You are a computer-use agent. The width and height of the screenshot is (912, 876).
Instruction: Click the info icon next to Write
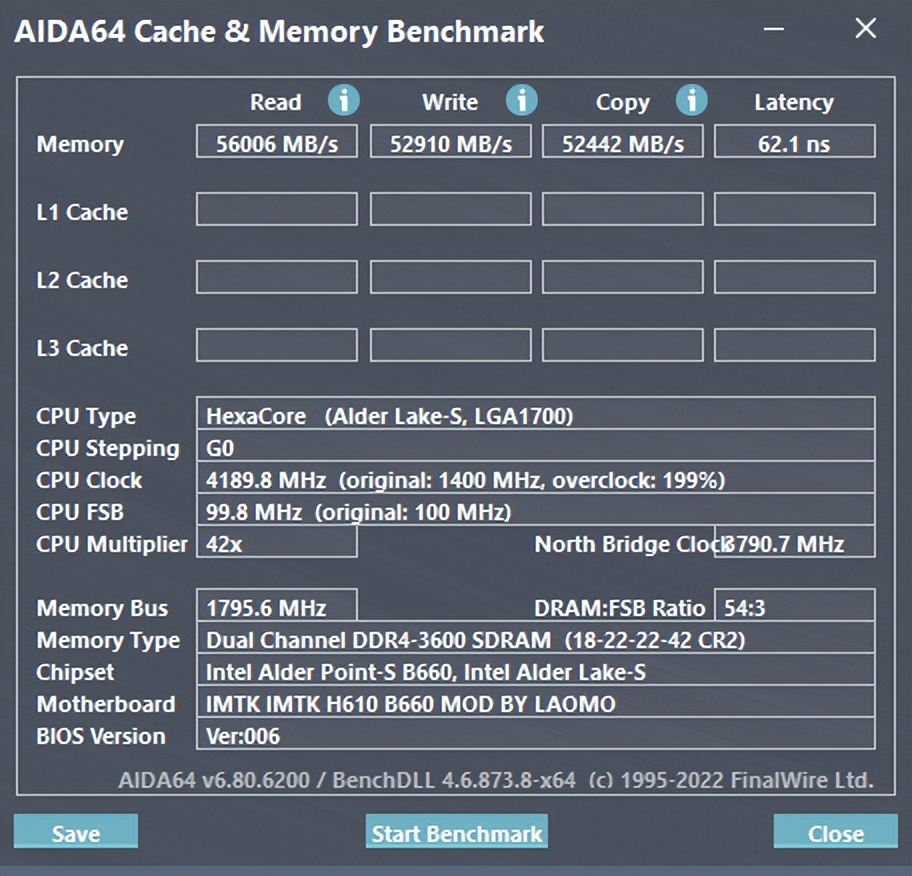[521, 100]
